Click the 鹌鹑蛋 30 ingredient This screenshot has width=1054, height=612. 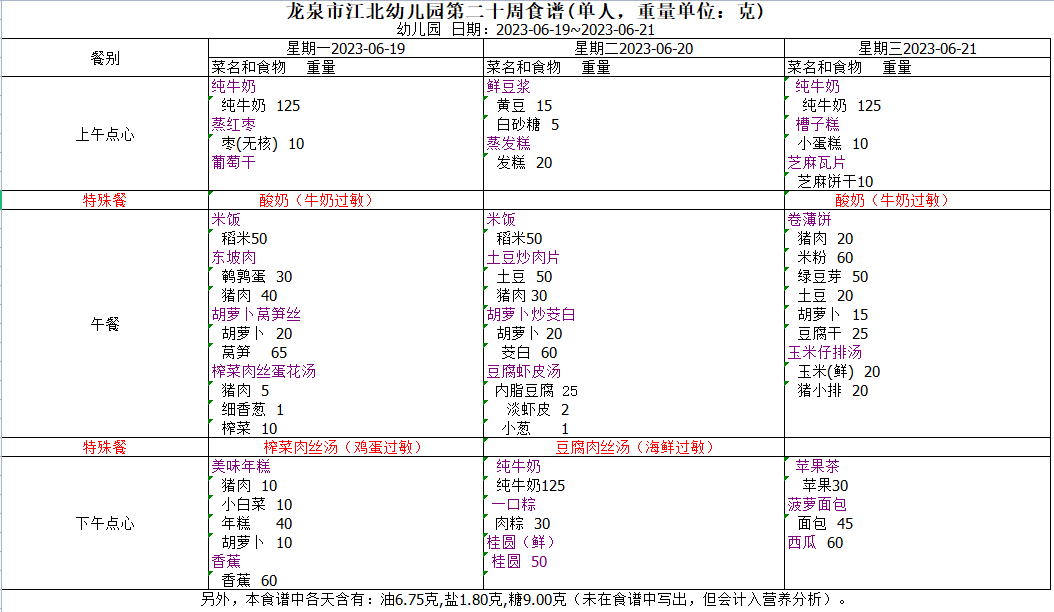[257, 276]
